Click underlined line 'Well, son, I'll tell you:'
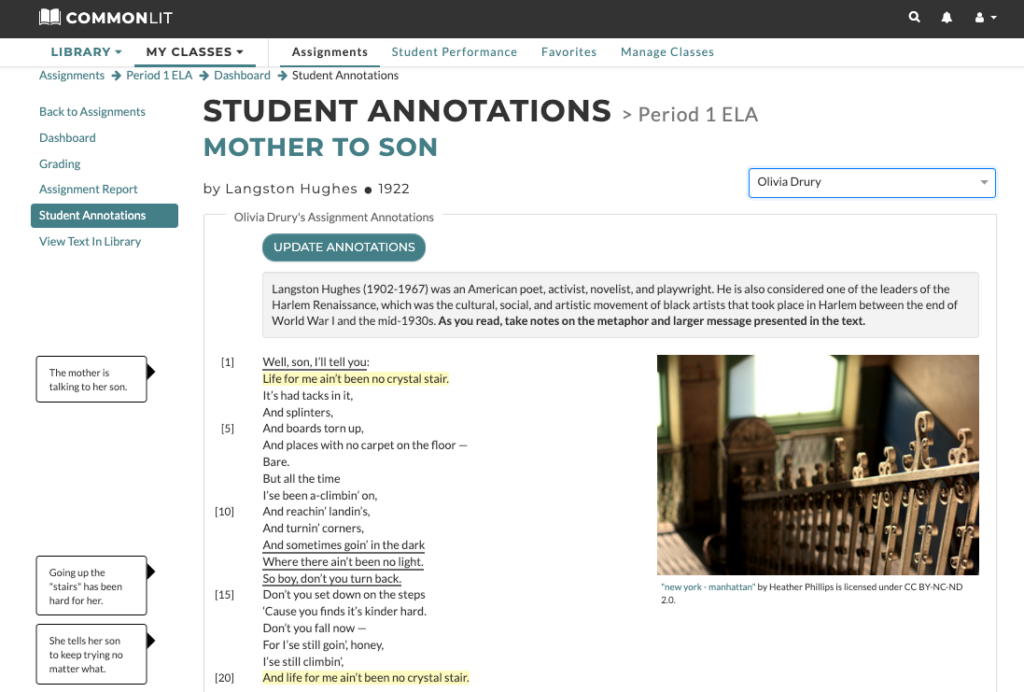 (x=316, y=362)
